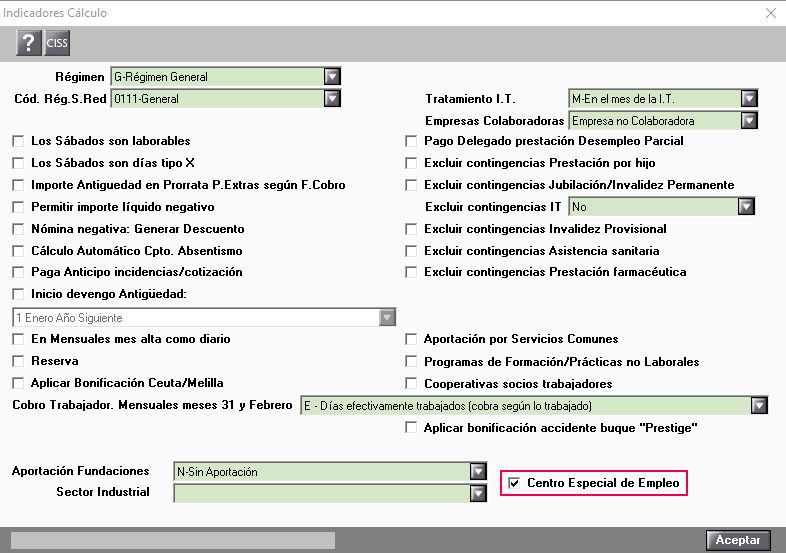Screen dimensions: 786x553
Task: Click the E - Días efectivamente trabajados field
Action: [x=534, y=405]
